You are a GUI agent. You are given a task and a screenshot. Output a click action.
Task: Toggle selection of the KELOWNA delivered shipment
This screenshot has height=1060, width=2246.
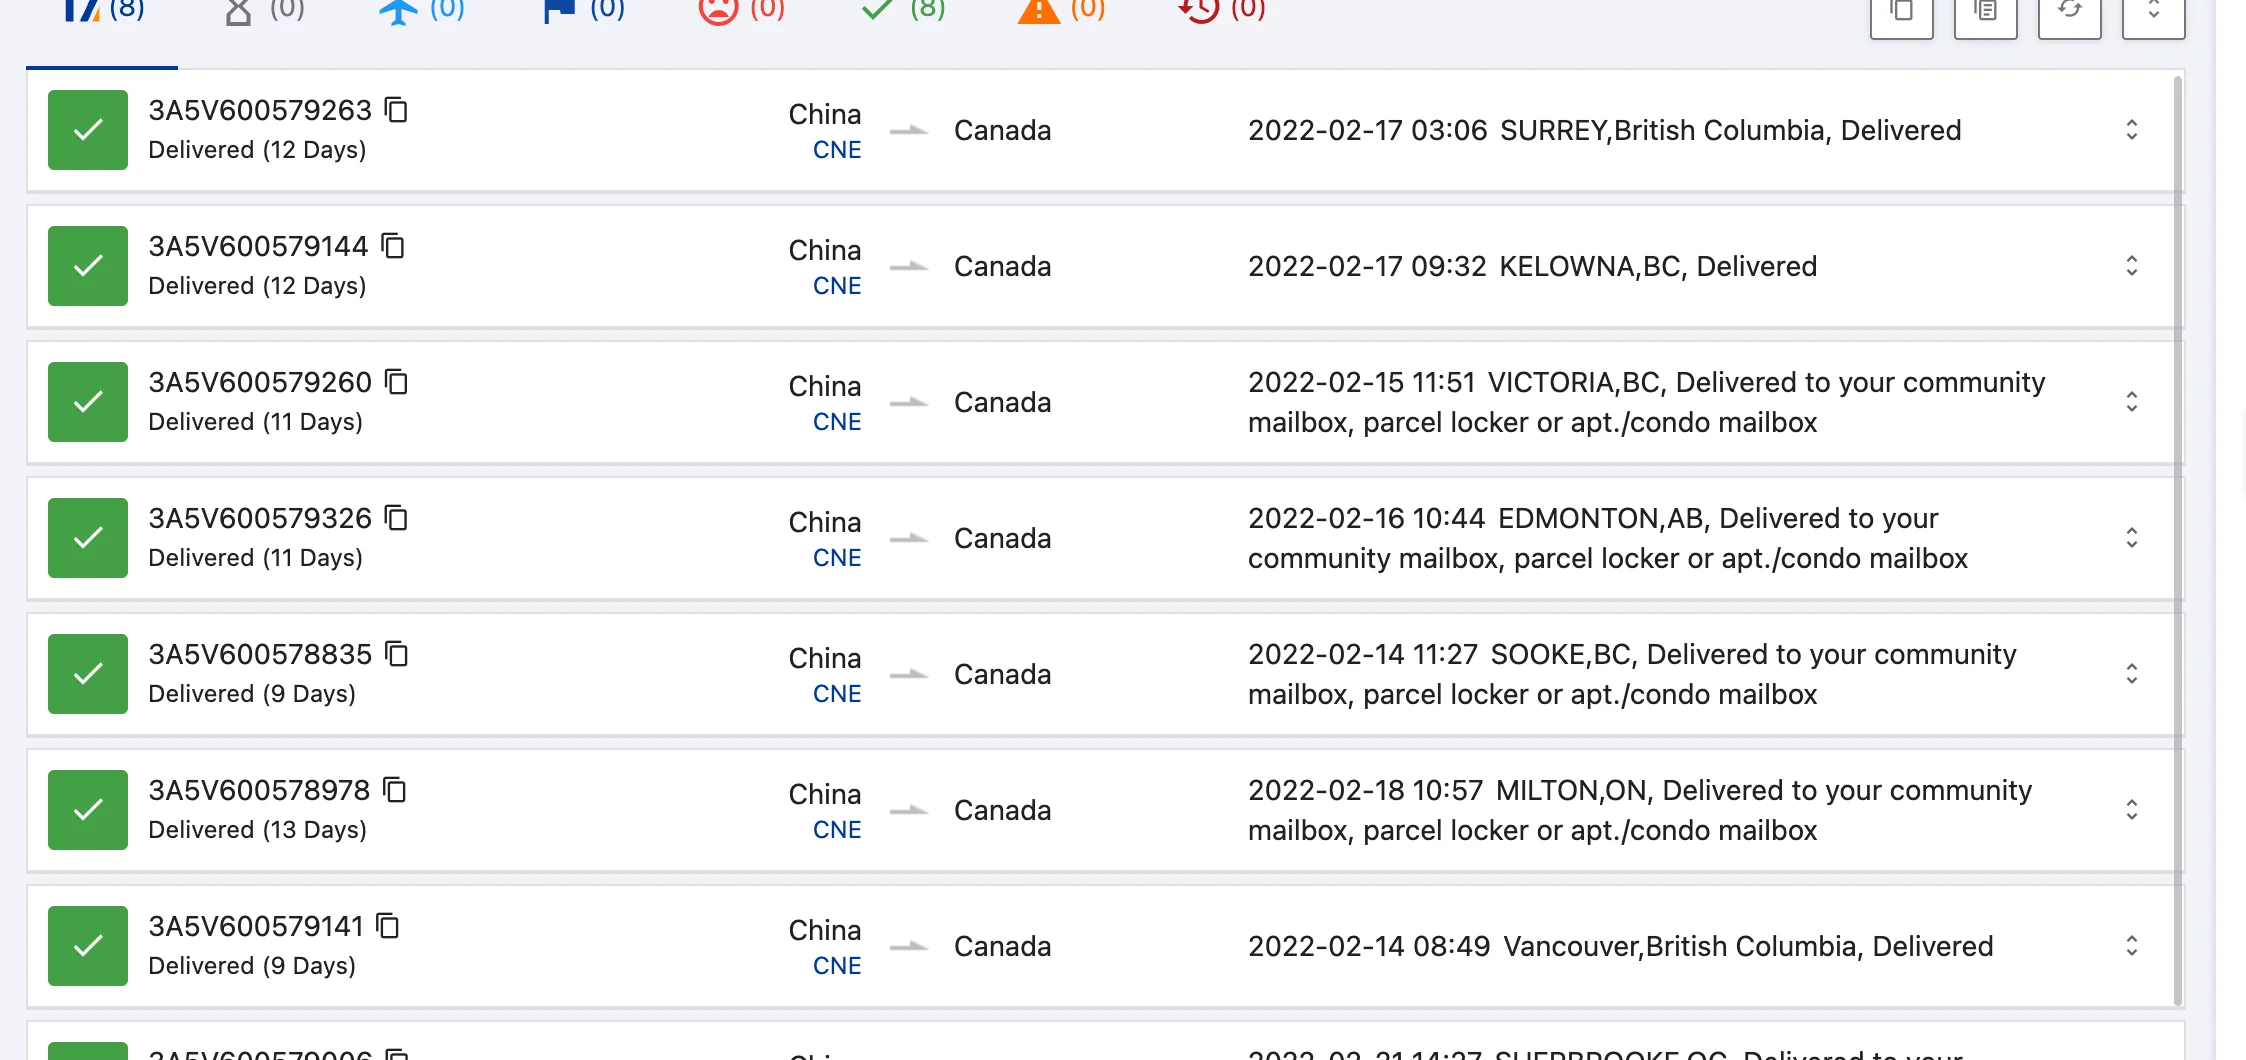(87, 265)
